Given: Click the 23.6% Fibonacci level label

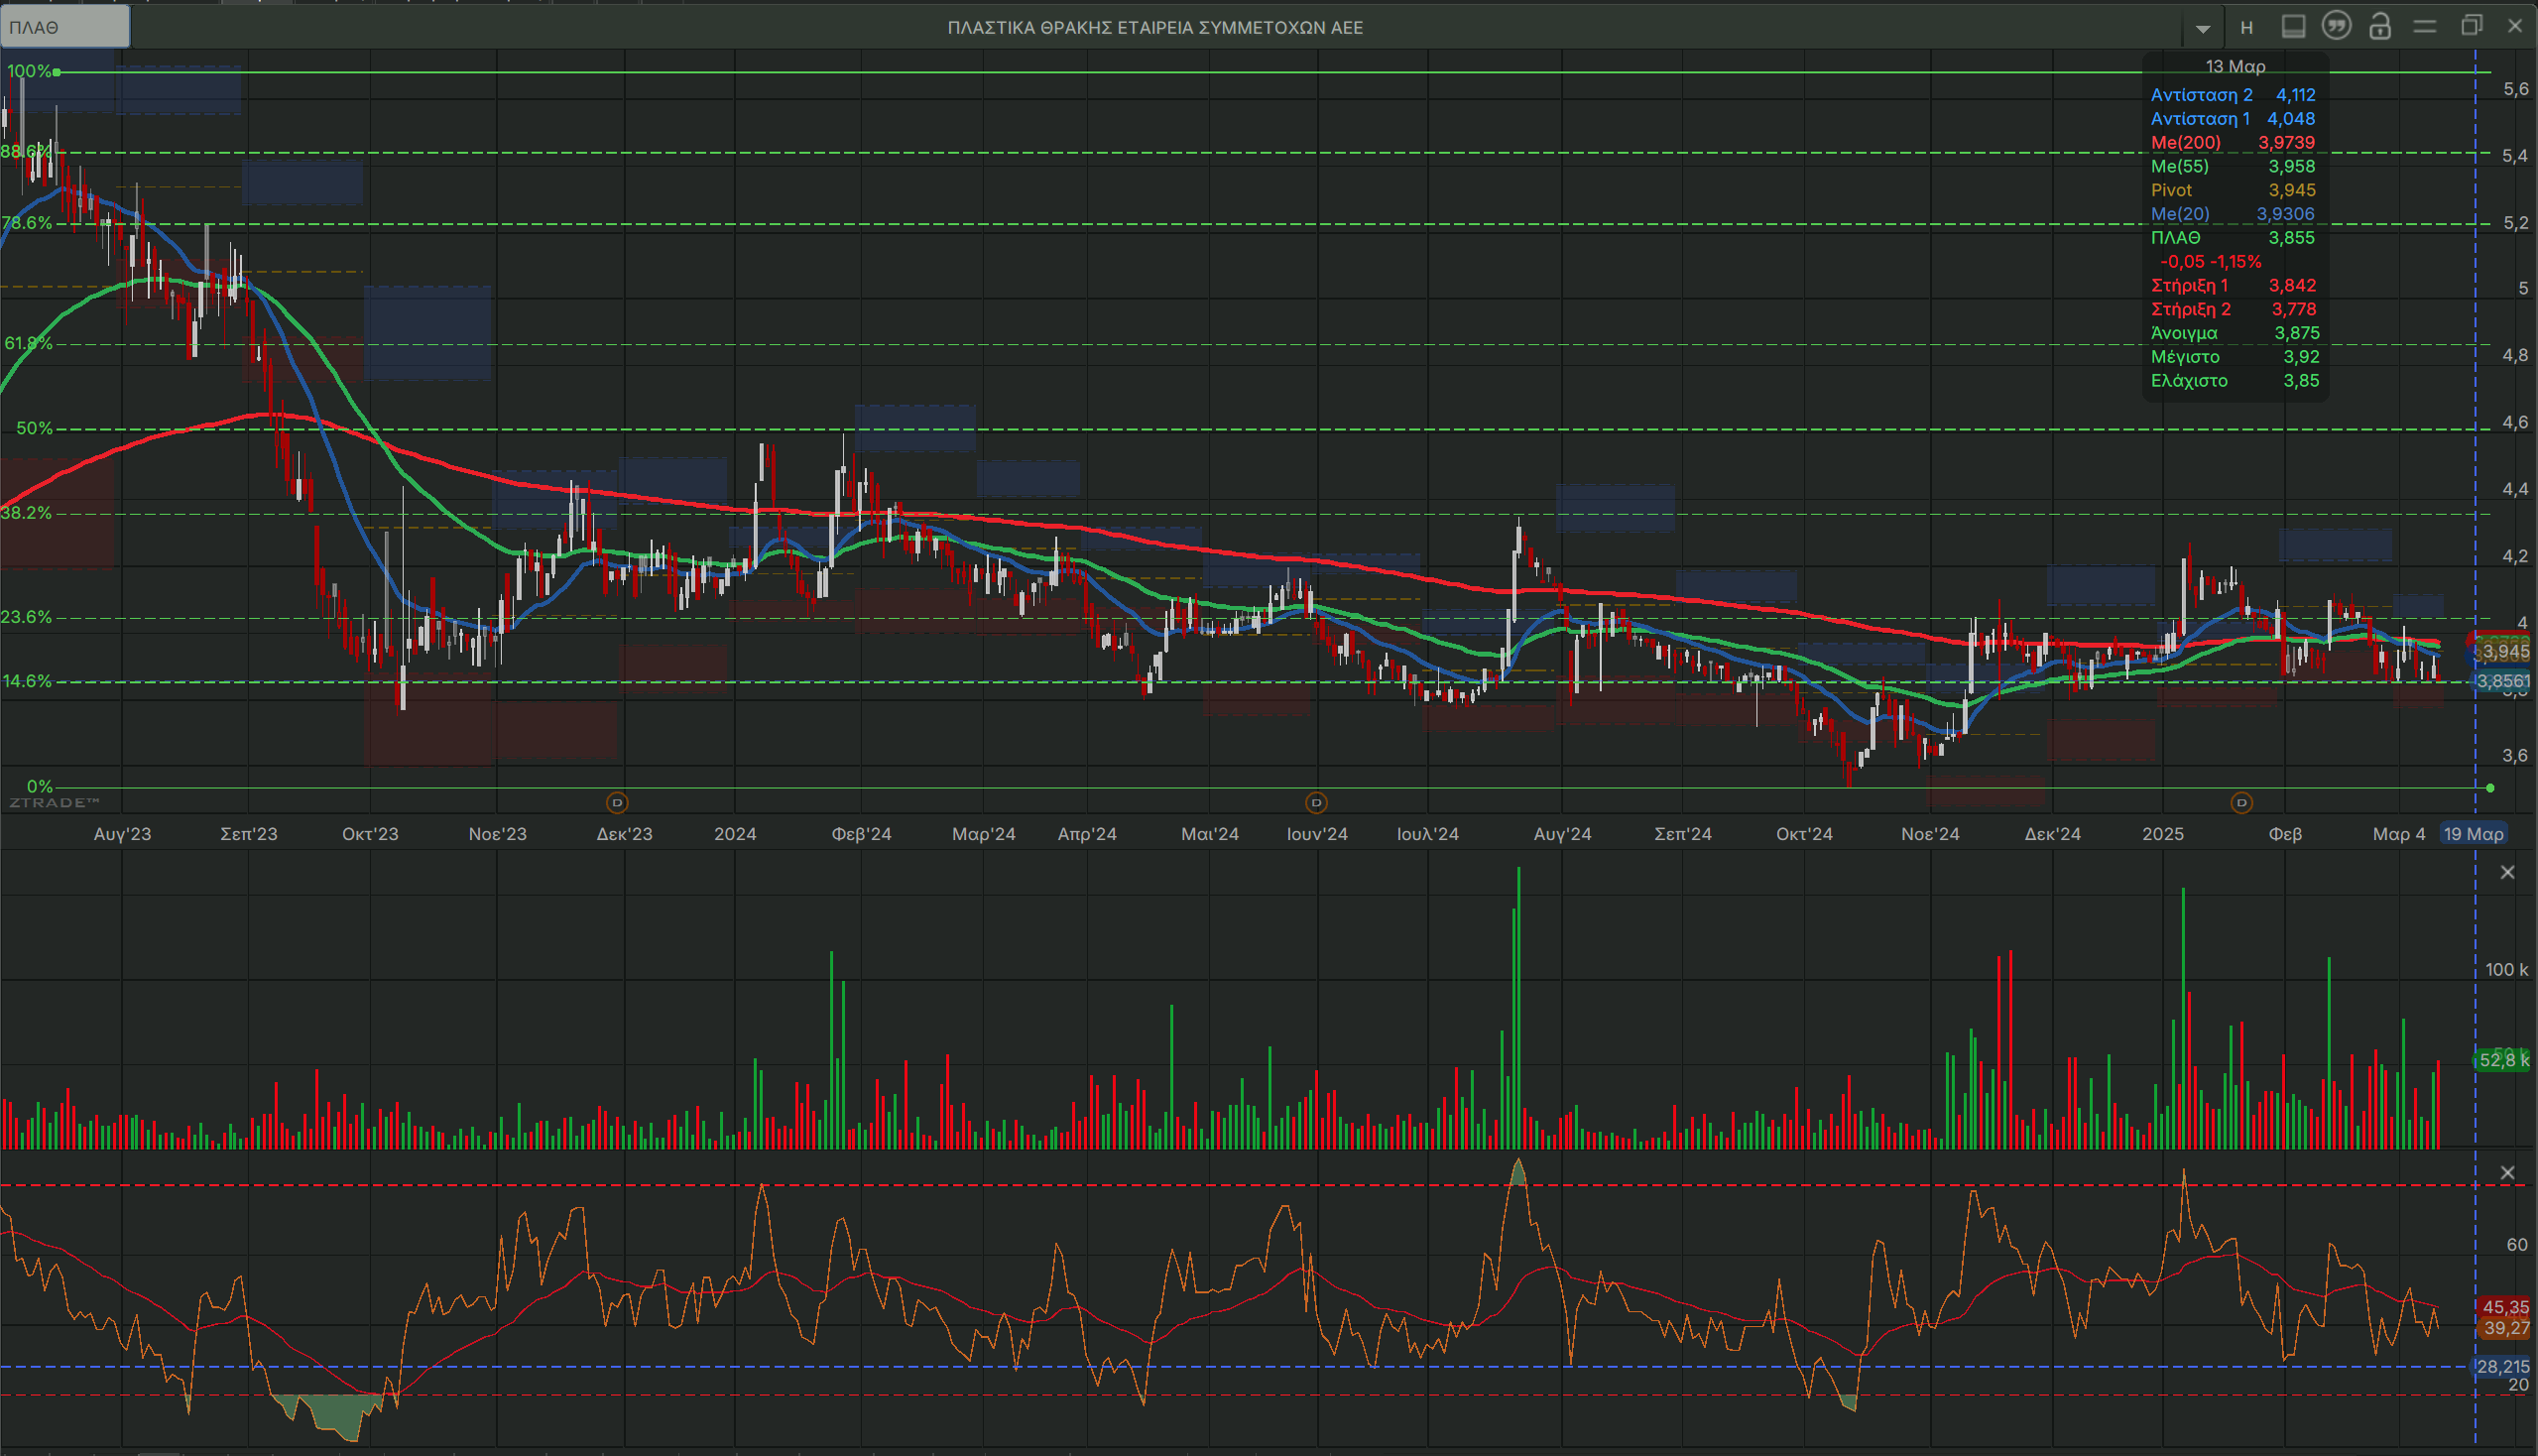Looking at the screenshot, I should click(26, 617).
